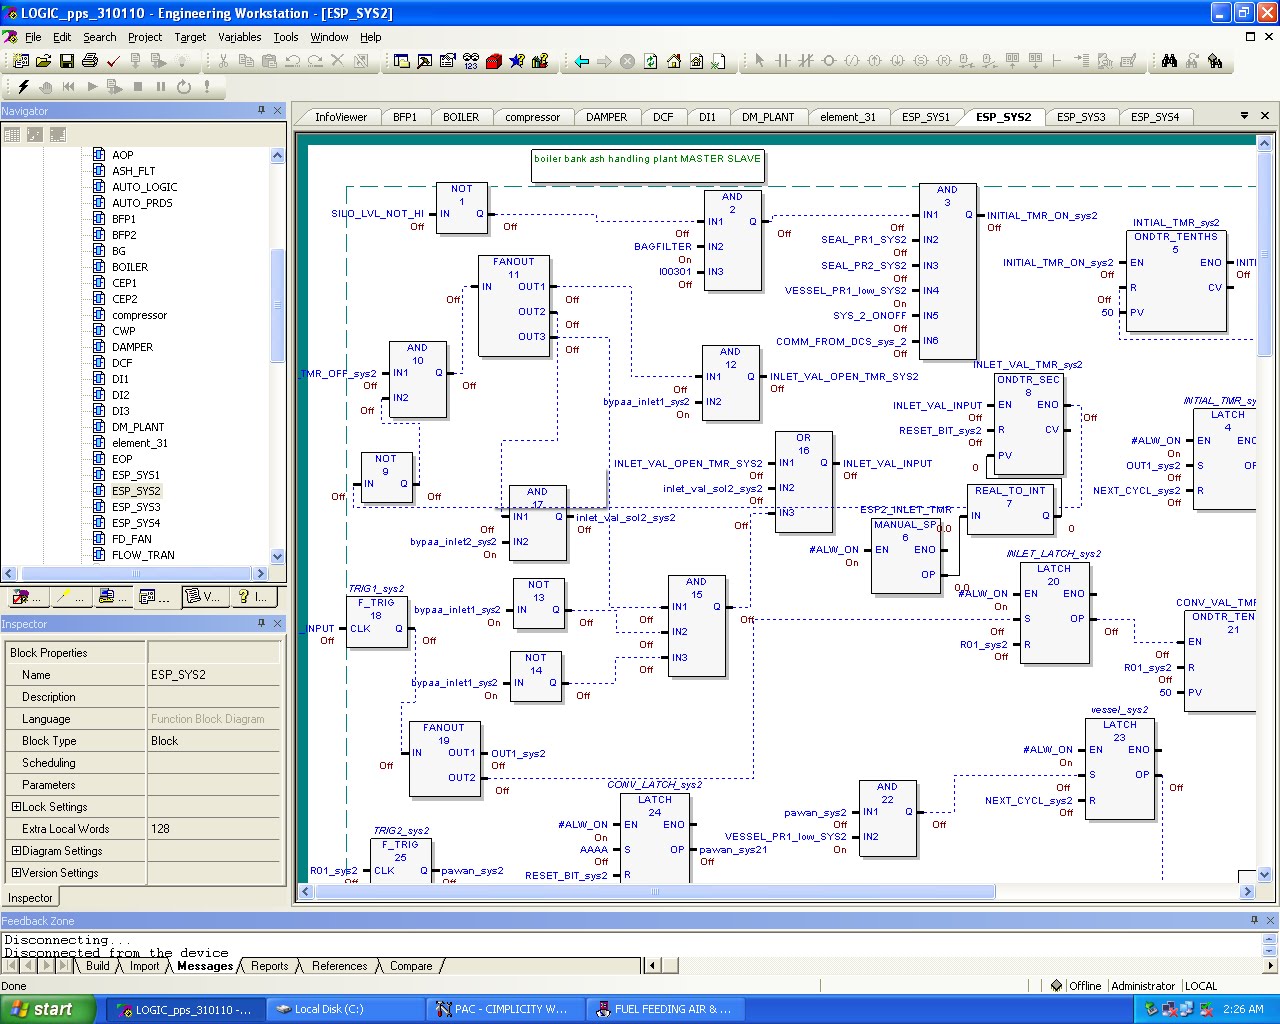The image size is (1280, 1024).
Task: Switch to the ESP_SYS3 tab
Action: point(1081,116)
